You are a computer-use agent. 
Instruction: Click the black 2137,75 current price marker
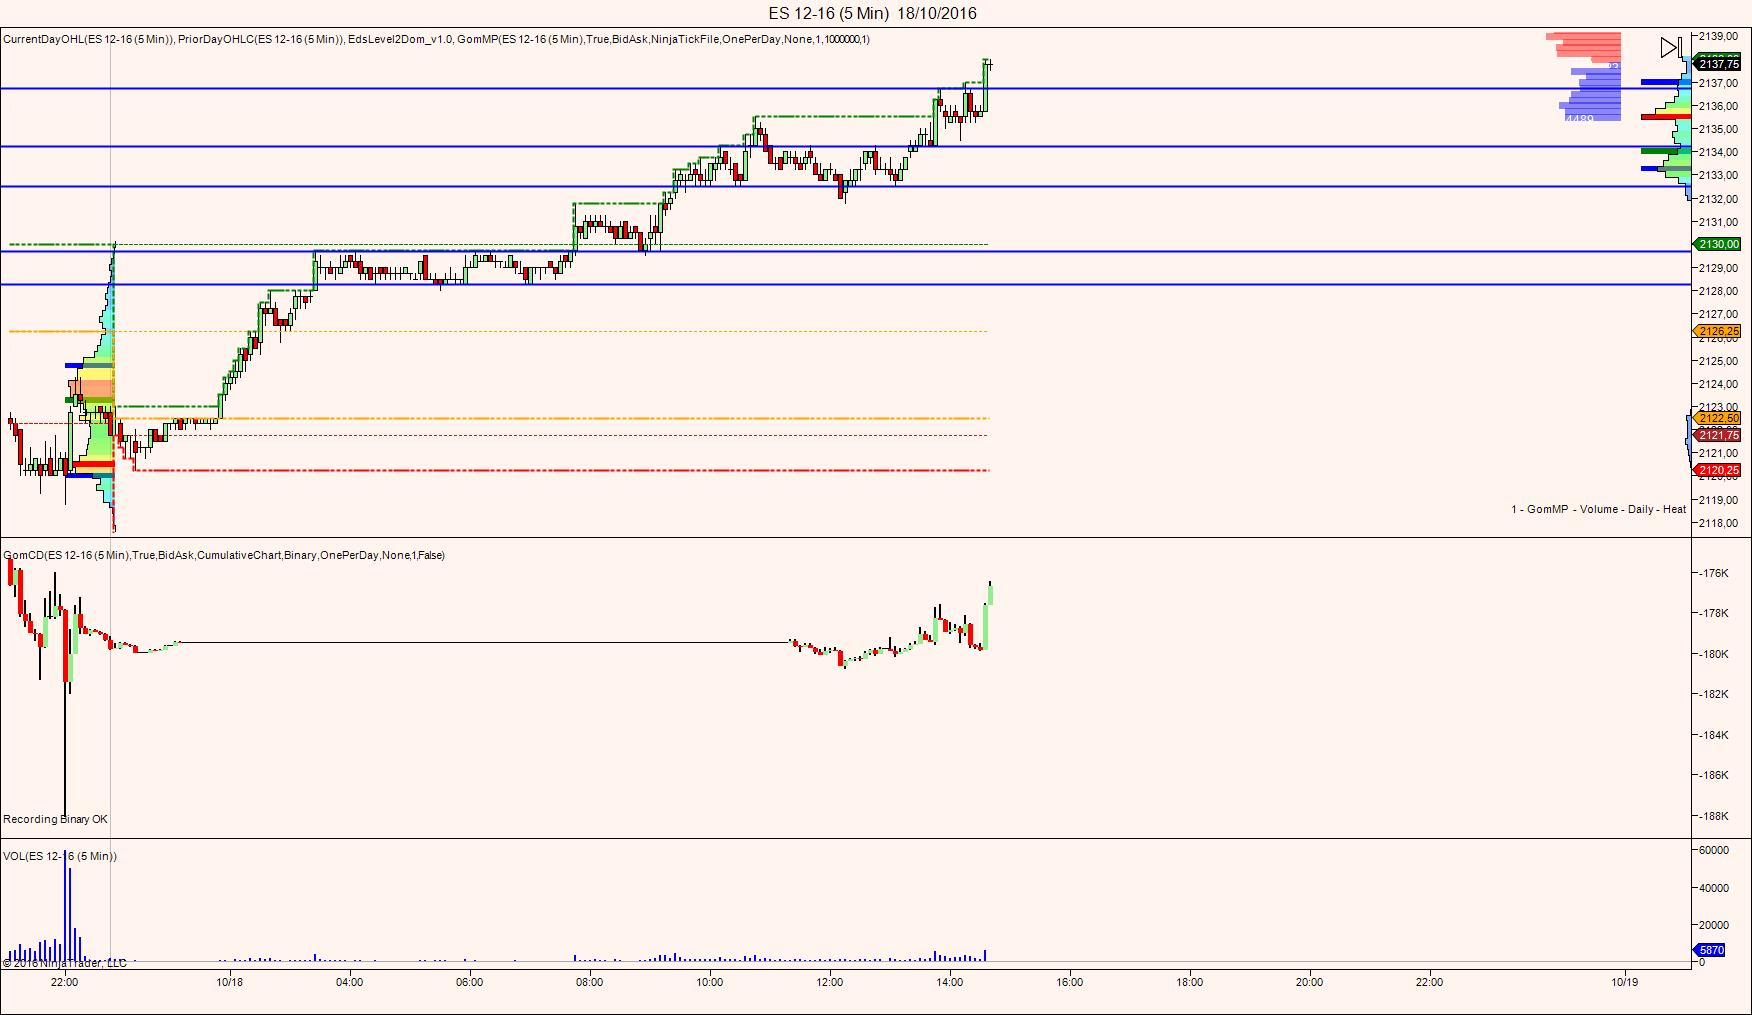[1719, 64]
